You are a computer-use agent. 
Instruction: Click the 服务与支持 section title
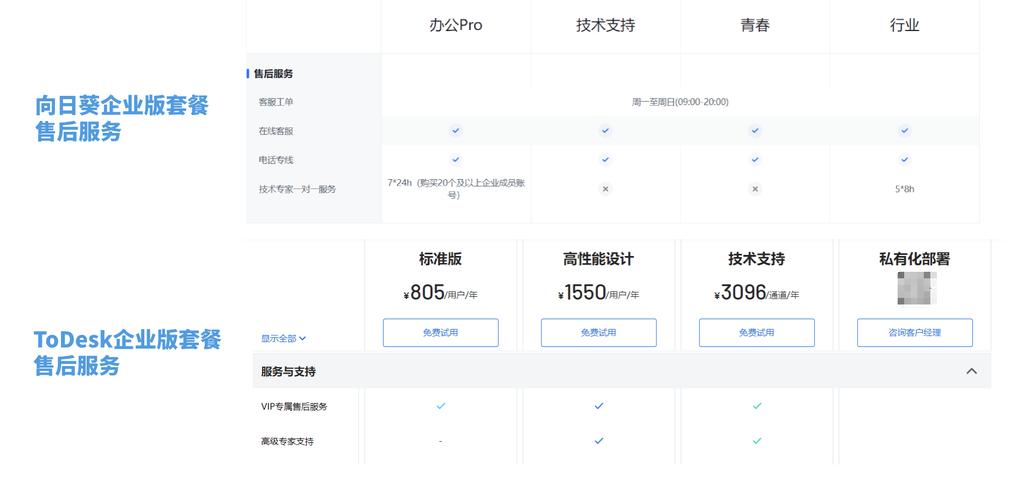[288, 372]
